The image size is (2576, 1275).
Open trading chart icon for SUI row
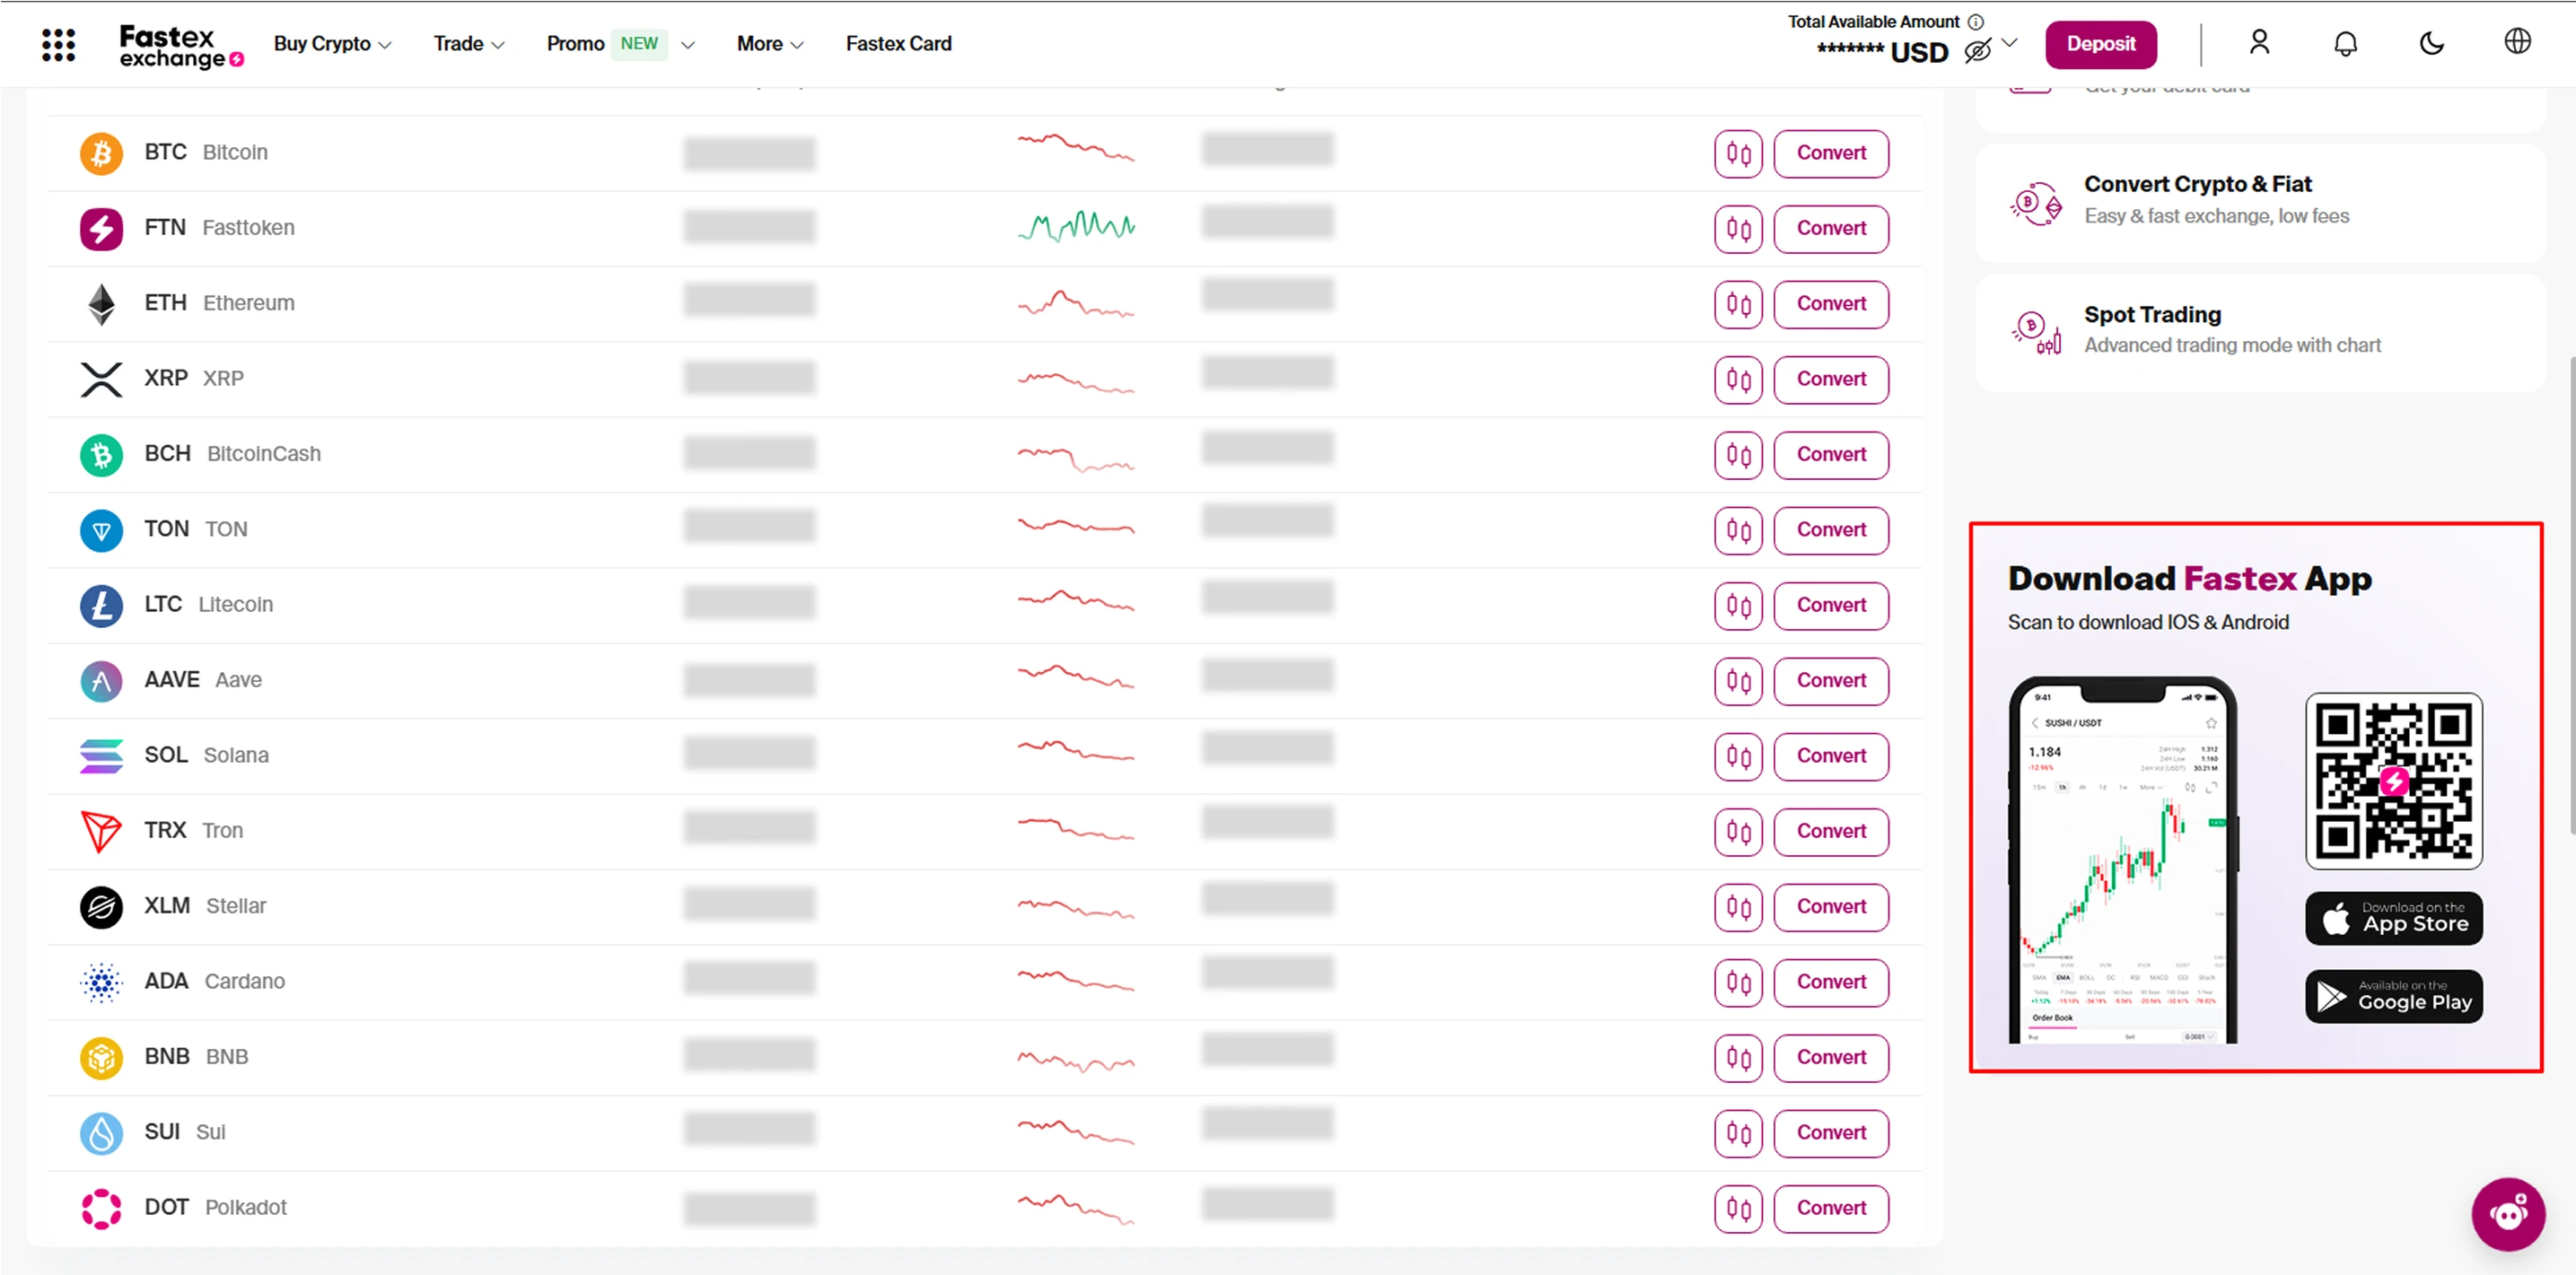coord(1738,1133)
